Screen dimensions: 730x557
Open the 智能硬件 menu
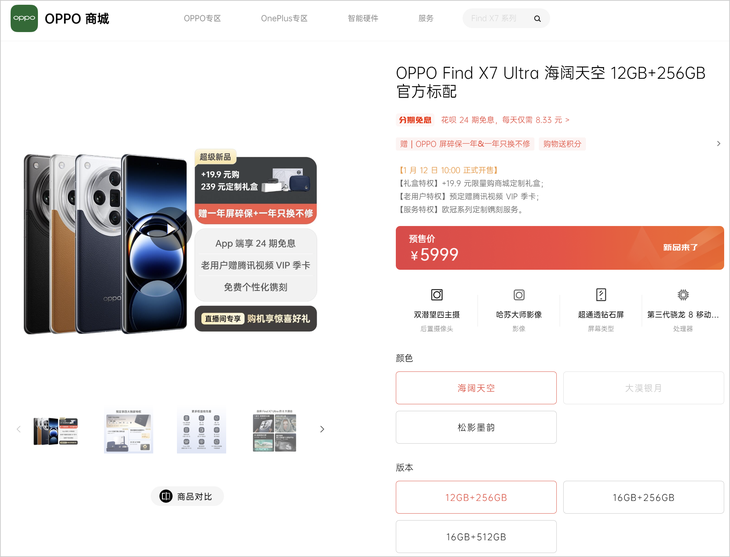pyautogui.click(x=363, y=19)
